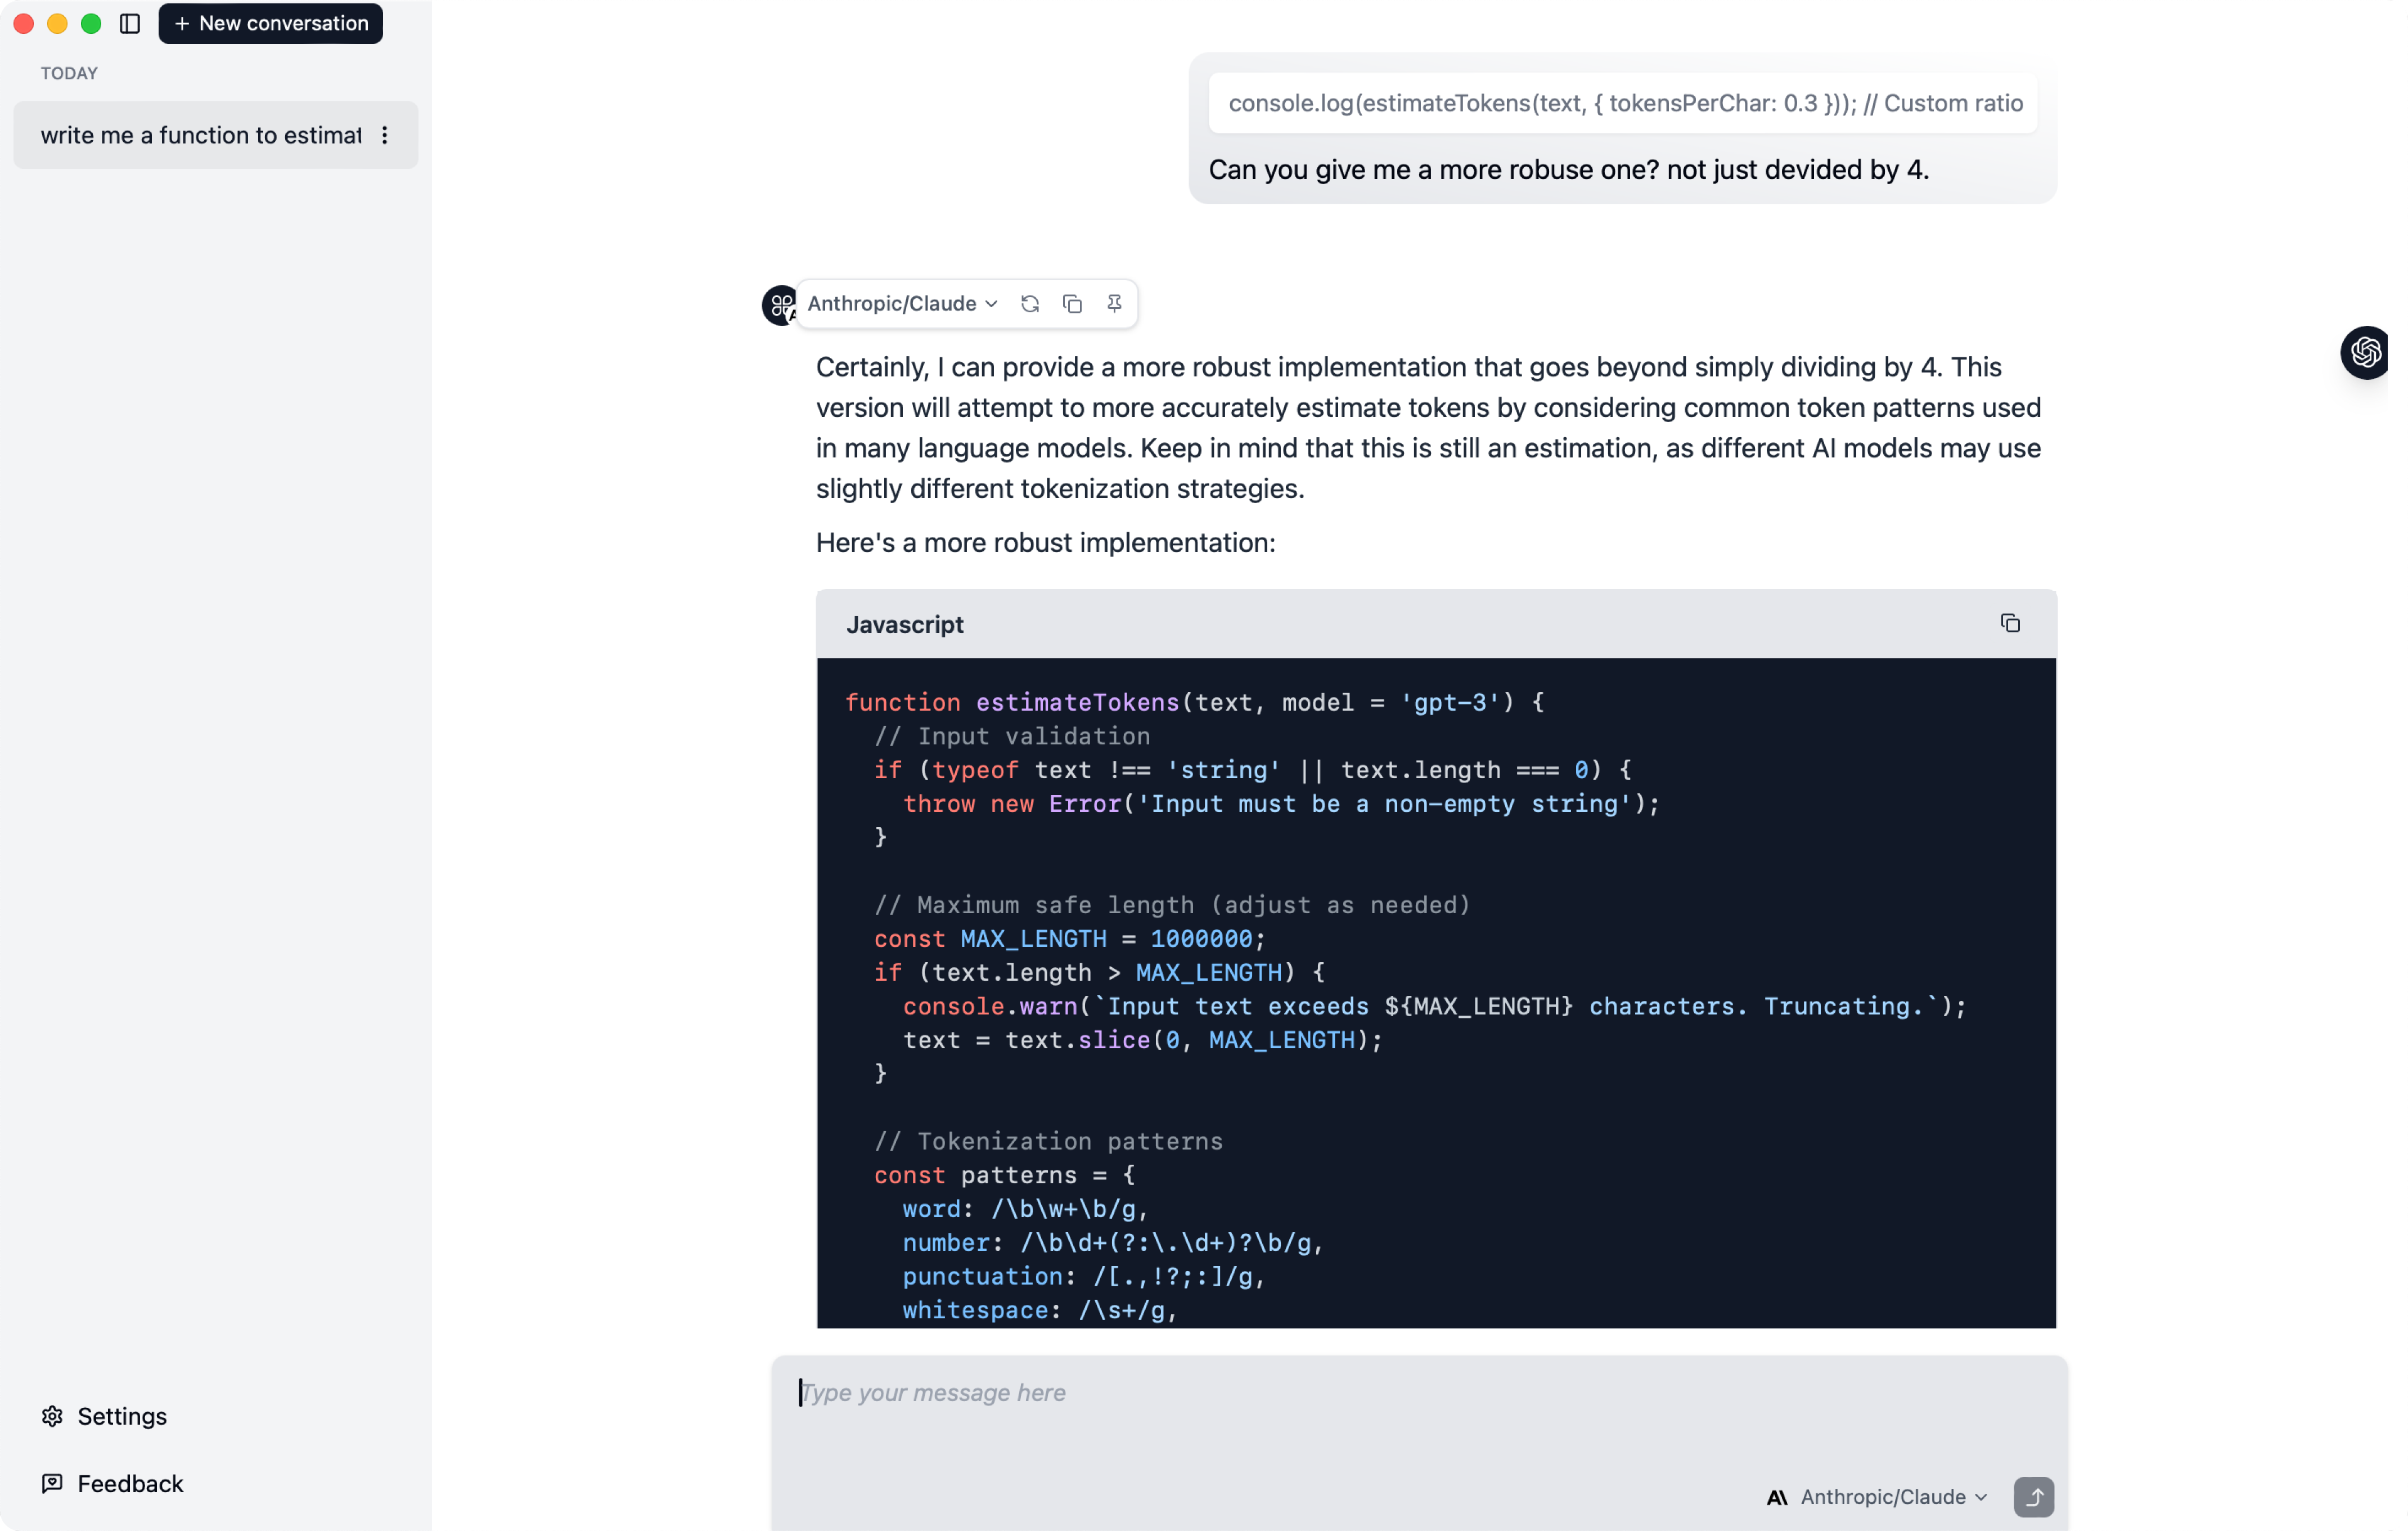2408x1531 pixels.
Task: Open the OpenAI floating icon on the right edge
Action: coord(2366,352)
